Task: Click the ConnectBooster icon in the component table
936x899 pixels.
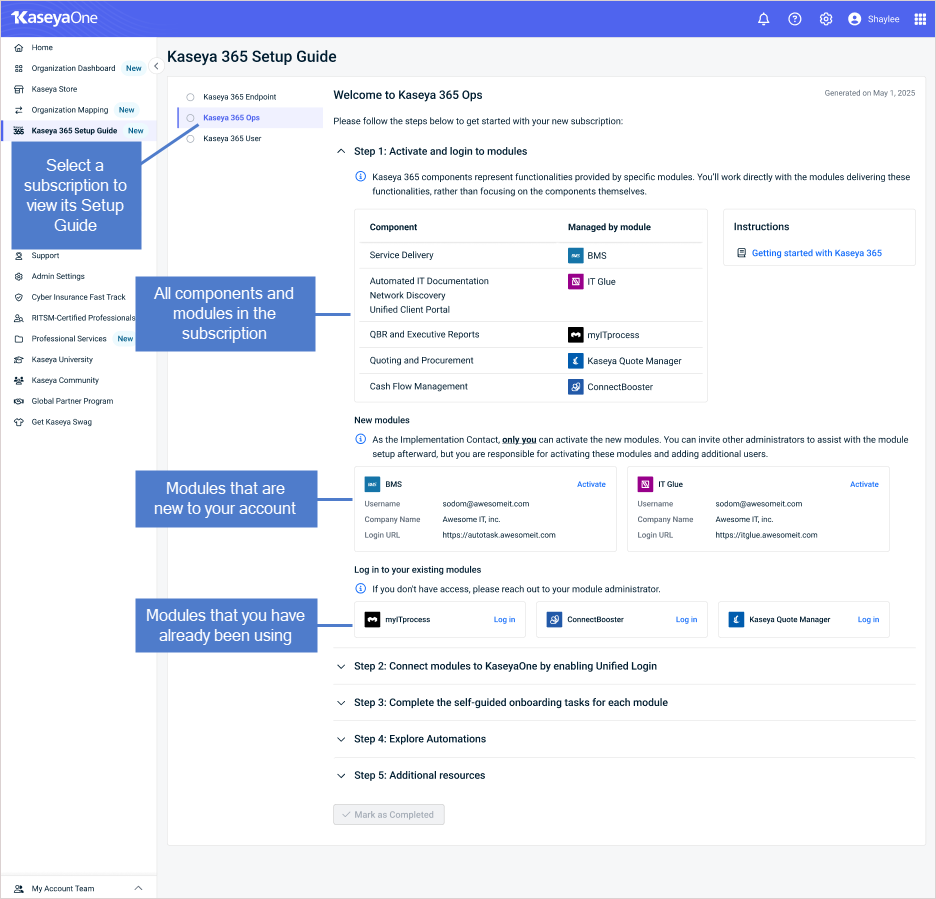Action: [575, 387]
